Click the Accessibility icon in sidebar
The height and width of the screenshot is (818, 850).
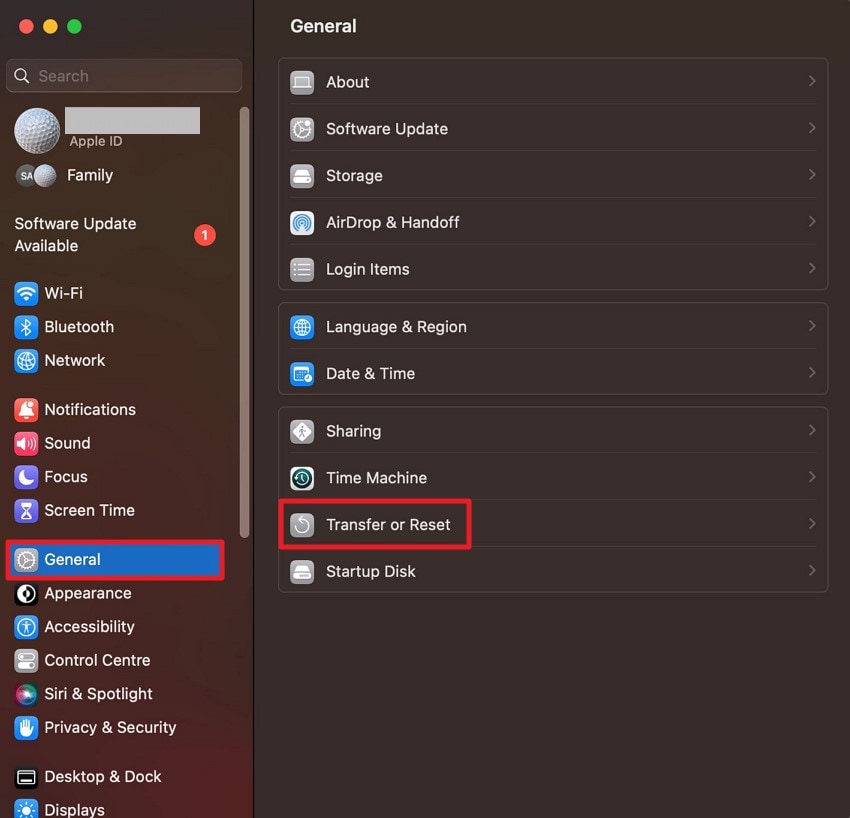[26, 627]
